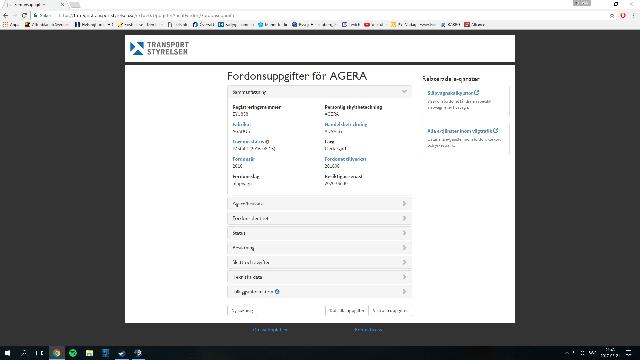Click the leftmost button at the page bottom
Viewport: 640px width, 360px height.
tap(243, 311)
